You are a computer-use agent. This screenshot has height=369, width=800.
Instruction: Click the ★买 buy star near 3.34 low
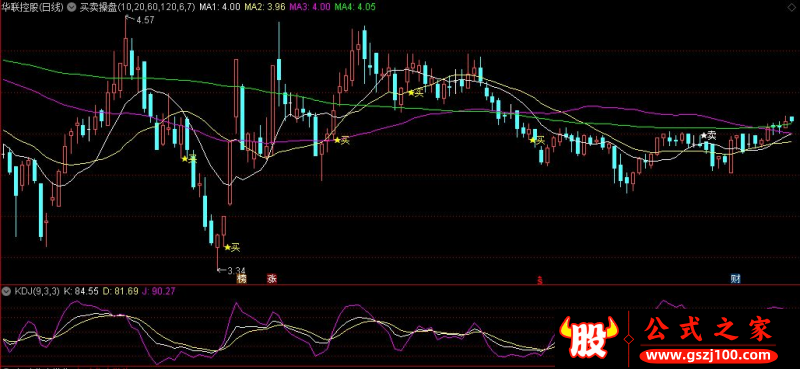click(232, 248)
